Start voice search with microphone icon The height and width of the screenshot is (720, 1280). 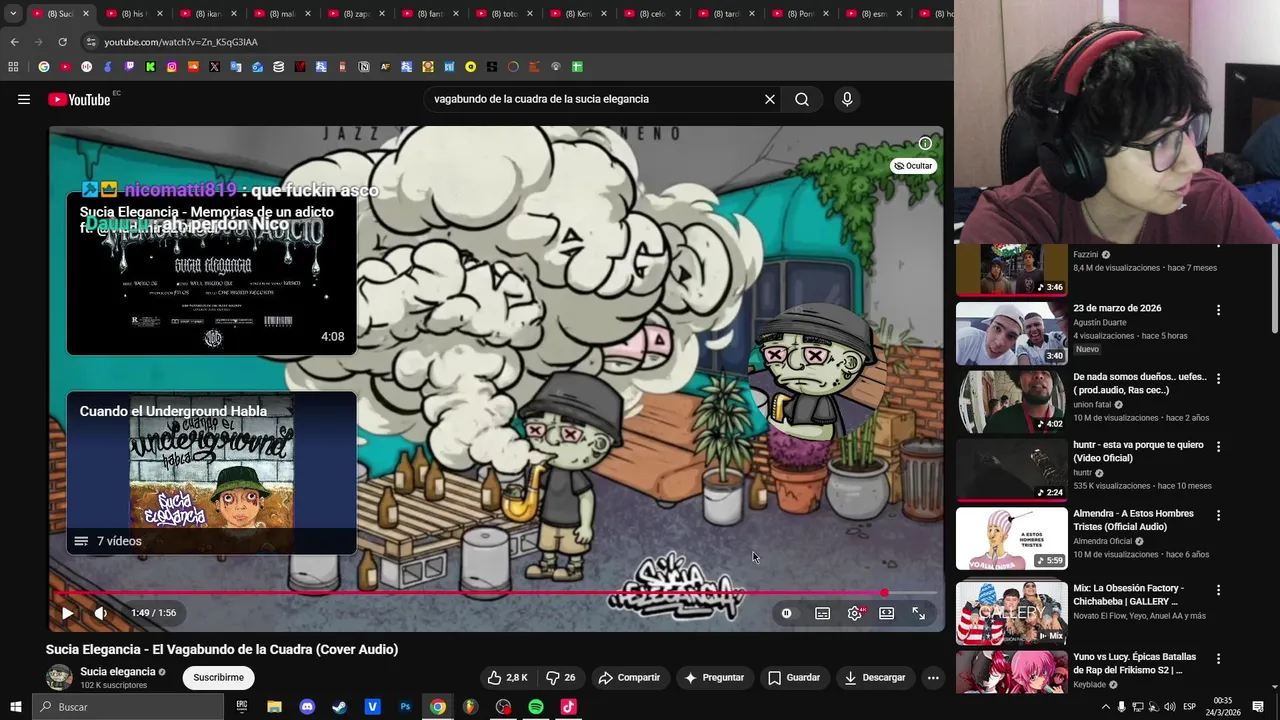(847, 99)
